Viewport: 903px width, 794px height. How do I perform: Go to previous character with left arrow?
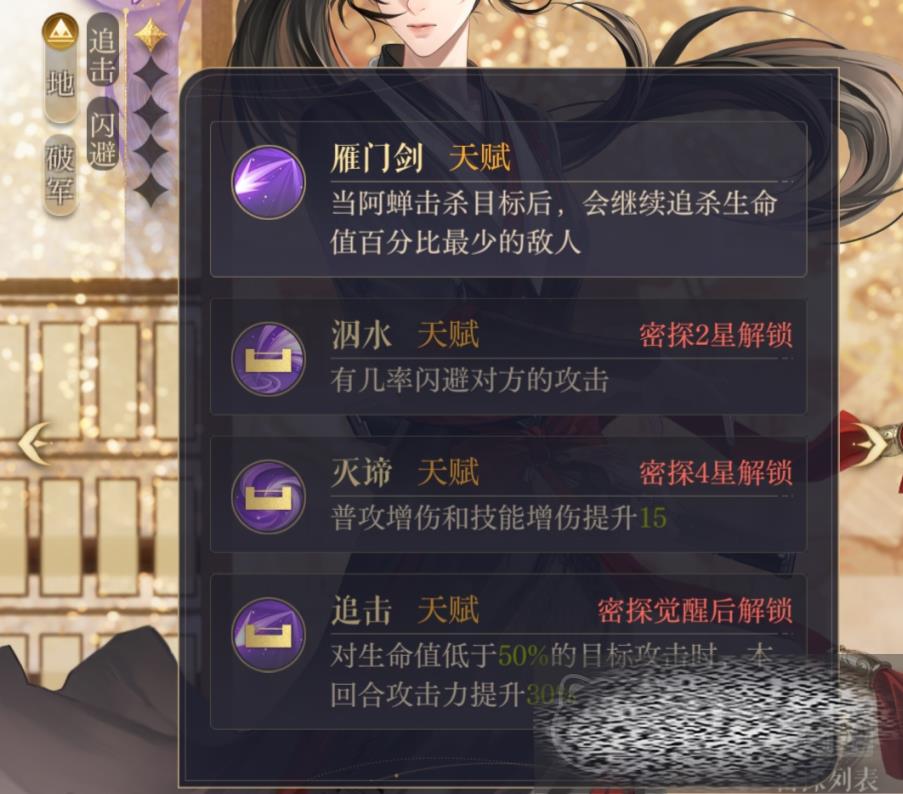pyautogui.click(x=34, y=443)
